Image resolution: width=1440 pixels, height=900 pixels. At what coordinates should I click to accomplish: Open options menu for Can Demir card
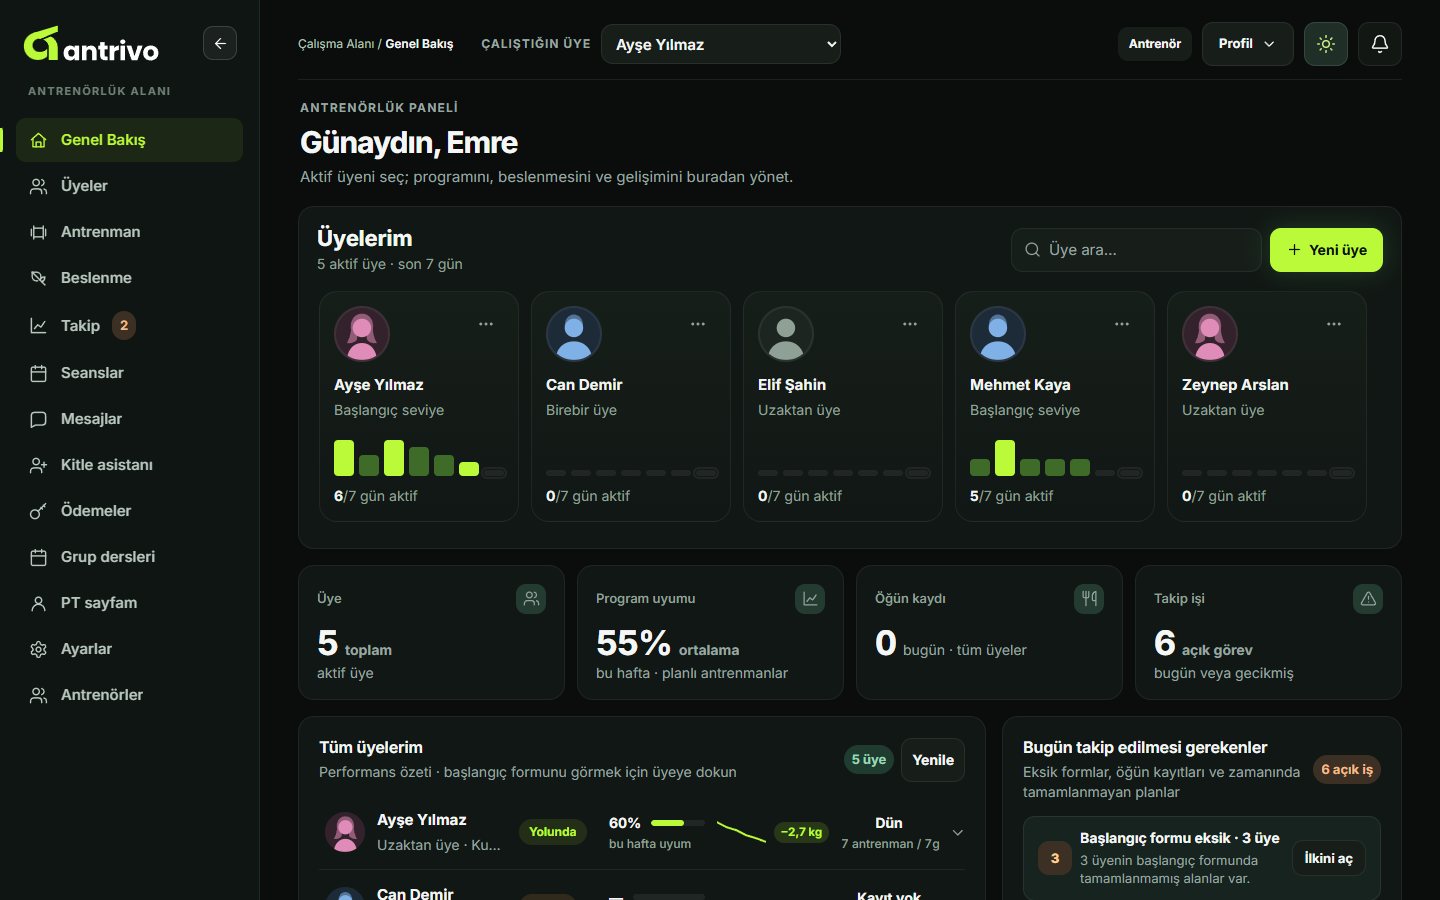point(698,324)
